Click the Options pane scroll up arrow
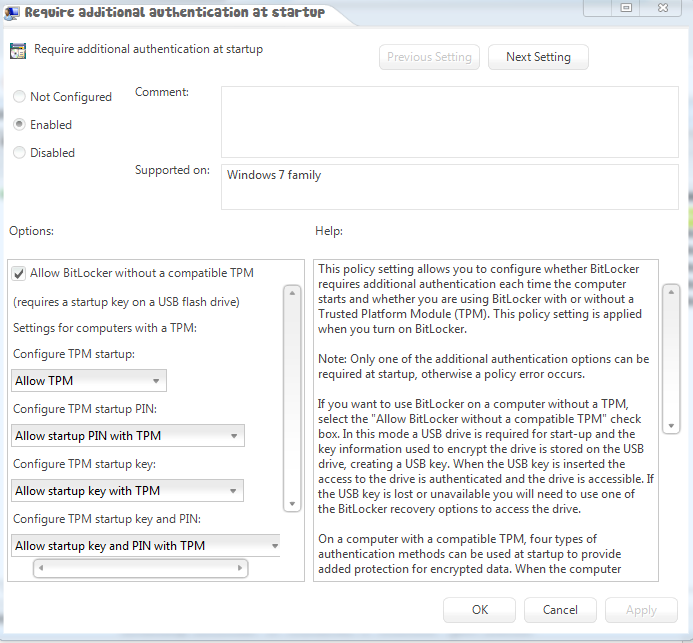The image size is (693, 643). click(292, 293)
